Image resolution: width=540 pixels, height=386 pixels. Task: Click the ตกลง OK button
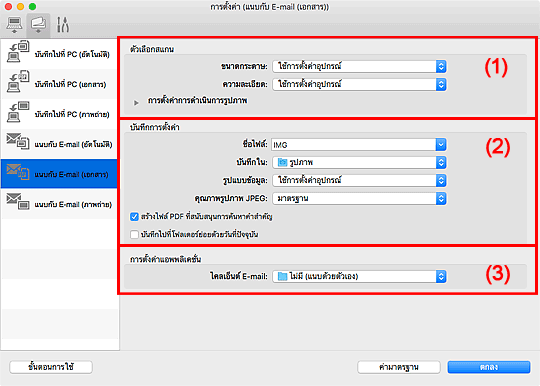click(x=489, y=367)
